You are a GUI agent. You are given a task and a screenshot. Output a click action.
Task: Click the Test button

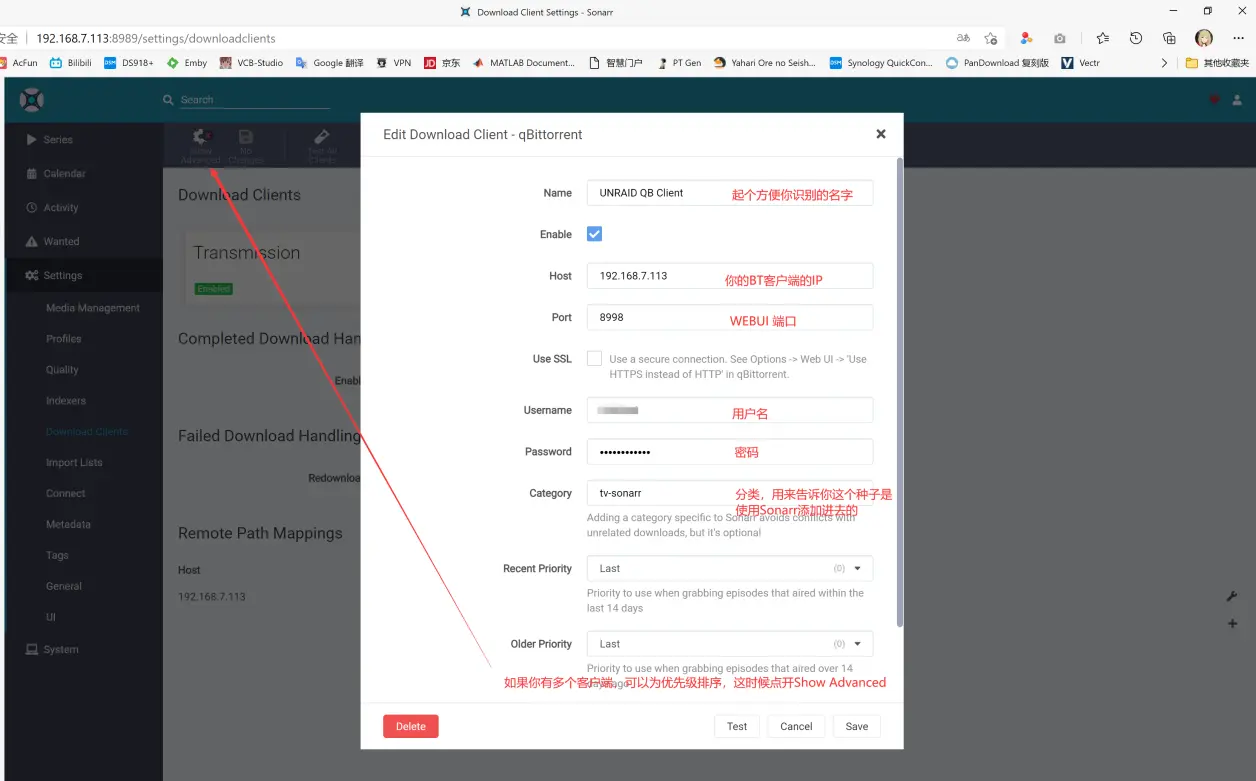pos(737,727)
